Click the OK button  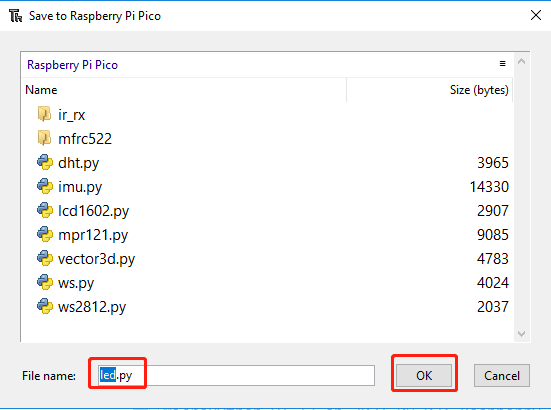pyautogui.click(x=424, y=376)
